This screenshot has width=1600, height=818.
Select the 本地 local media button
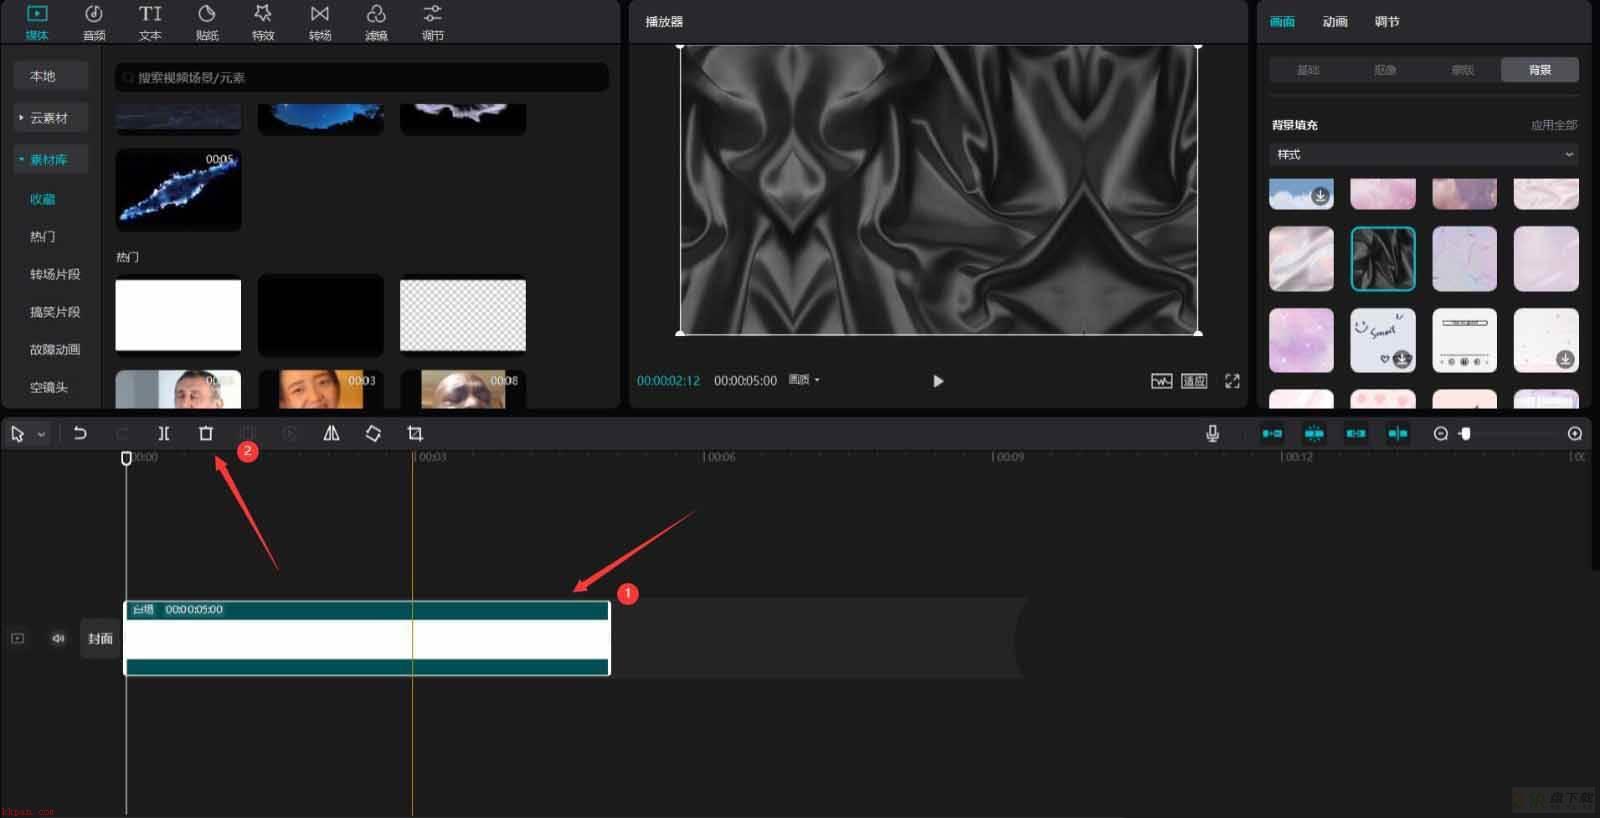click(51, 76)
